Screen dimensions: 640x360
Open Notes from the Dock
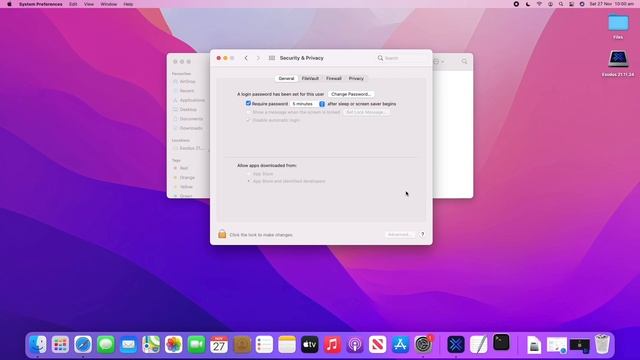coord(287,344)
